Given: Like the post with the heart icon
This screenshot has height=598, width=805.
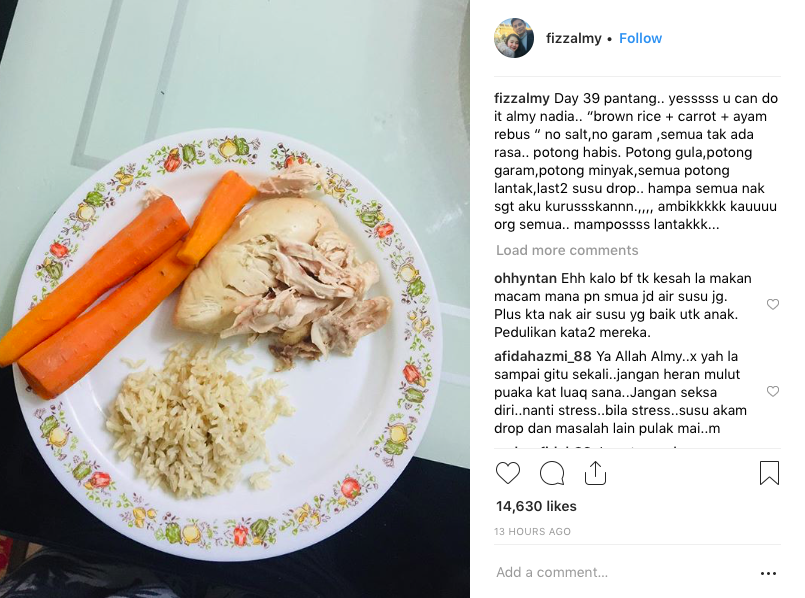Looking at the screenshot, I should [x=508, y=473].
